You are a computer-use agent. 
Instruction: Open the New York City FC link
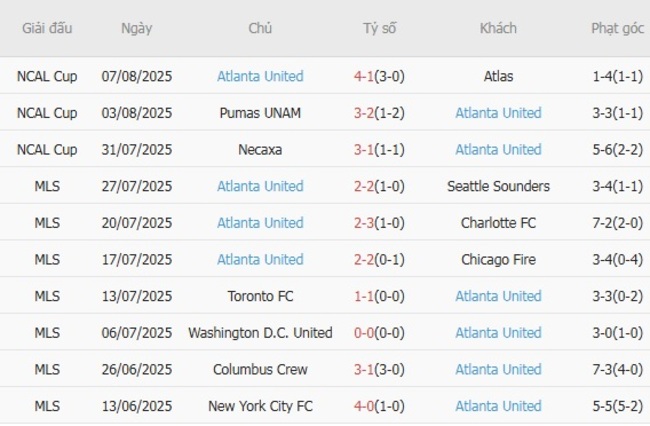click(260, 406)
